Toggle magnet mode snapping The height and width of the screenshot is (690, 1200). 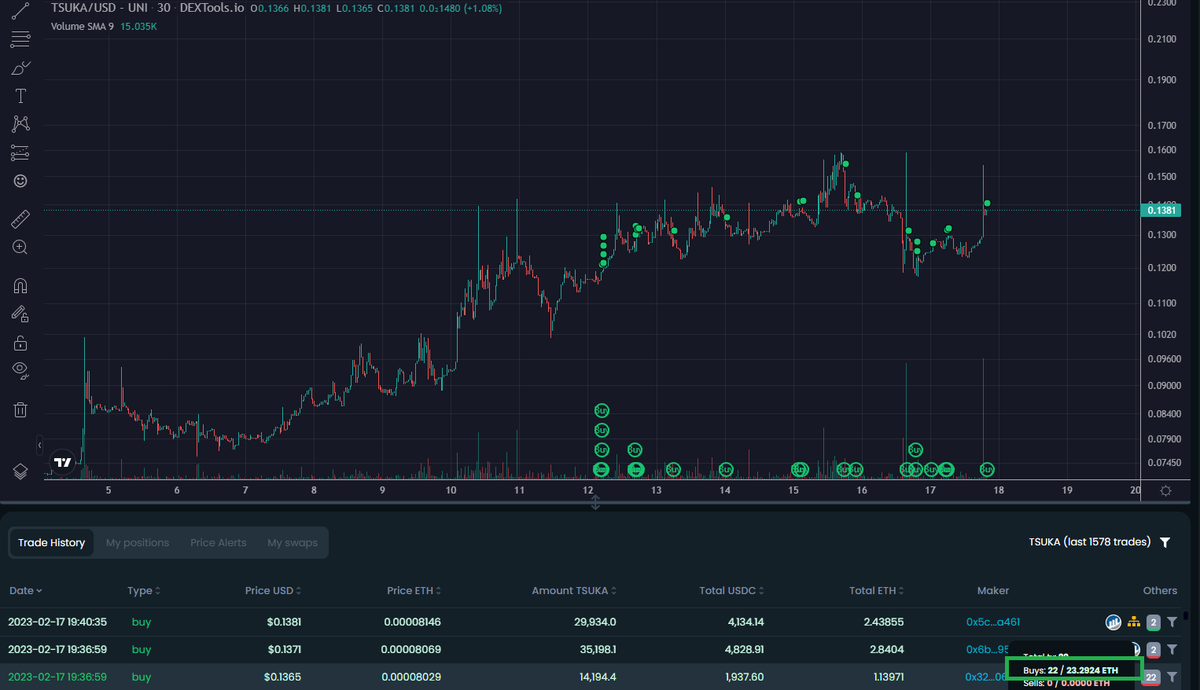click(20, 285)
